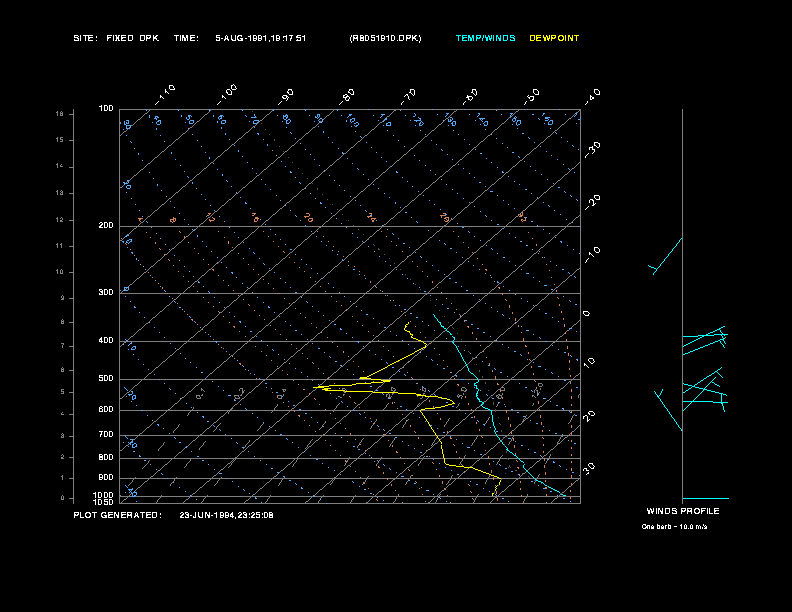Click the "SITE:" header label
Viewport: 792px width, 612px height.
85,38
